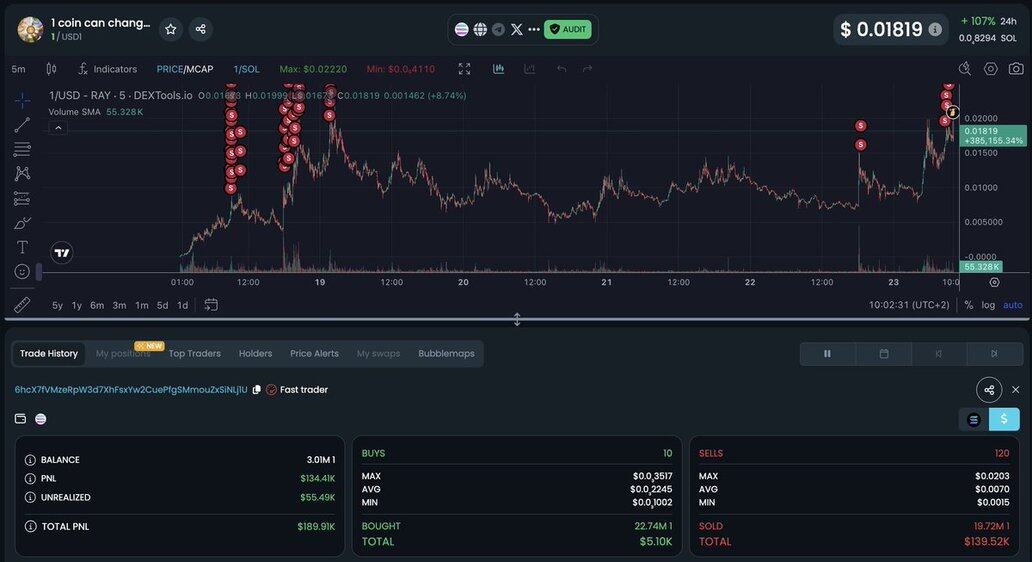This screenshot has height=562, width=1032.
Task: Open the Telegram link icon
Action: coord(498,29)
